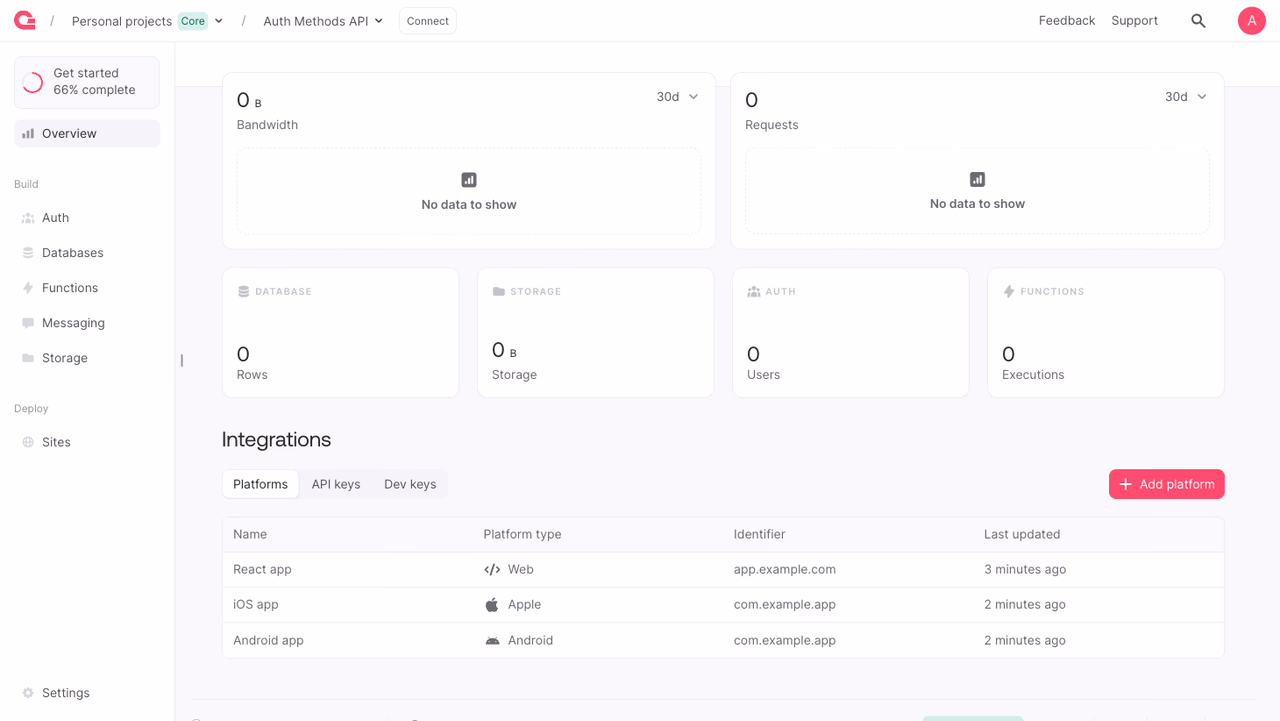Open the Support link
The height and width of the screenshot is (721, 1280).
1134,20
